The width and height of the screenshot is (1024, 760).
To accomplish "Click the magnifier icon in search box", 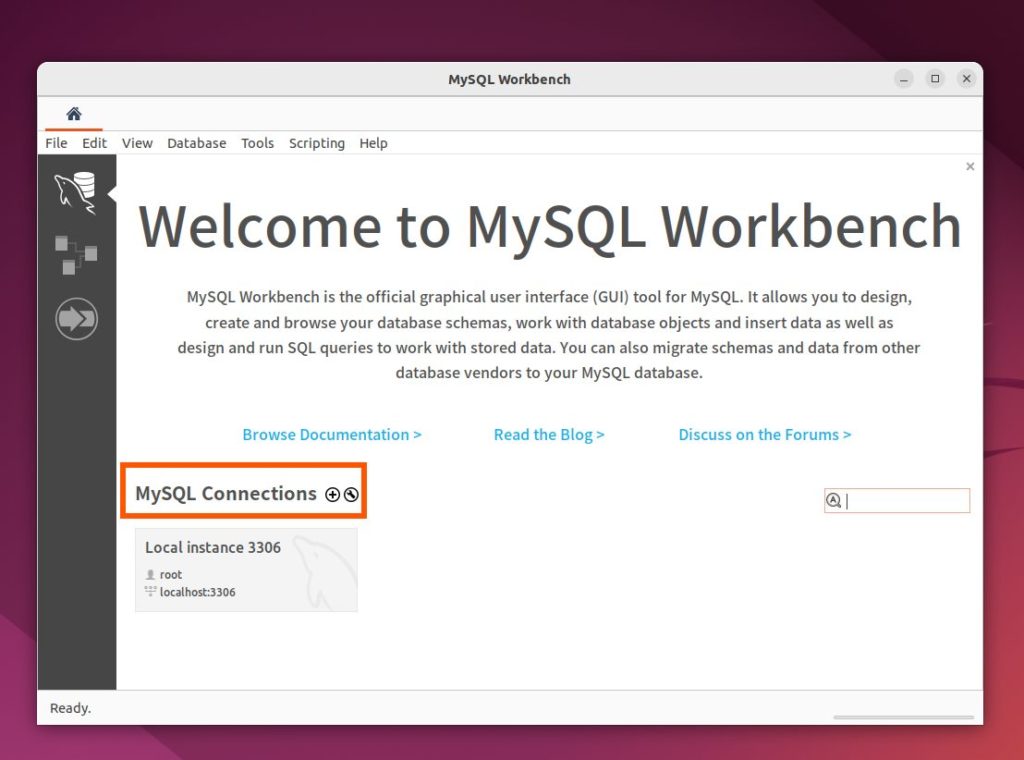I will 834,501.
